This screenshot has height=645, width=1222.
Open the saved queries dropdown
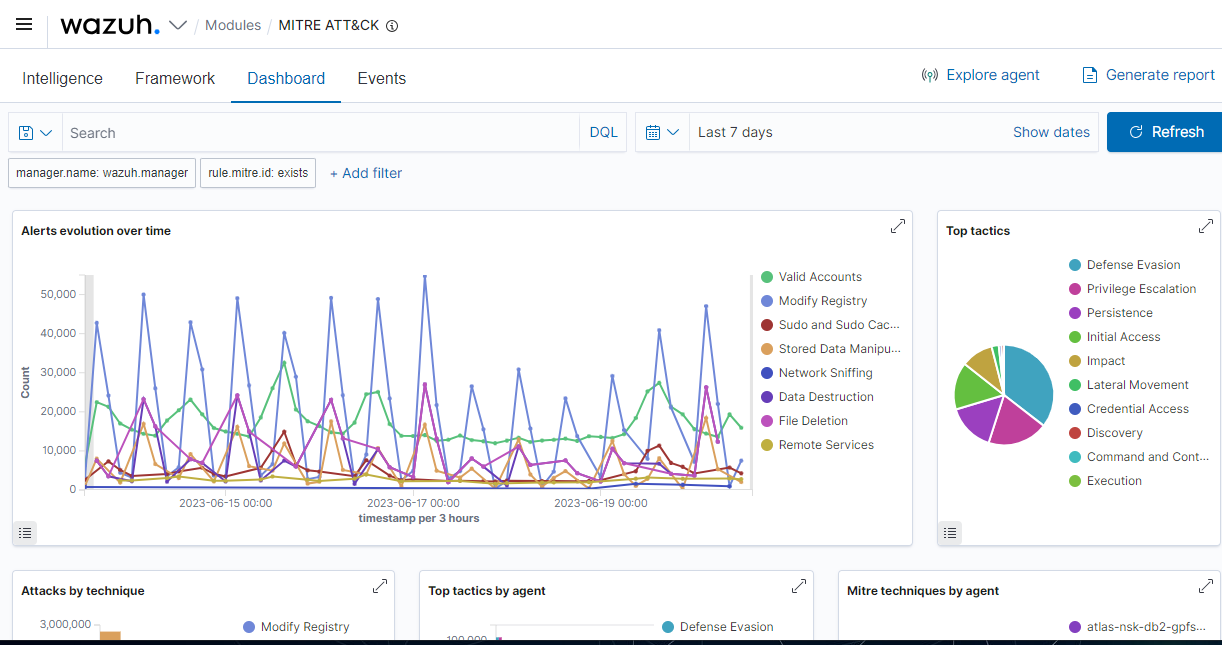pos(36,133)
